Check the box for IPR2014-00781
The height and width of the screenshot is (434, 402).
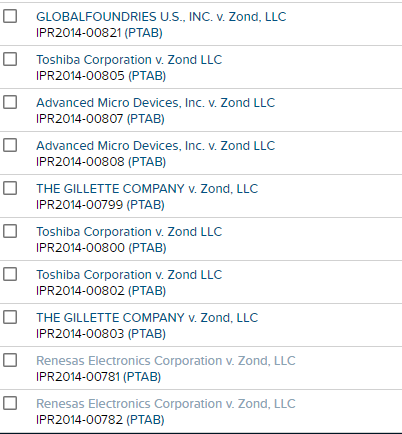(x=10, y=360)
